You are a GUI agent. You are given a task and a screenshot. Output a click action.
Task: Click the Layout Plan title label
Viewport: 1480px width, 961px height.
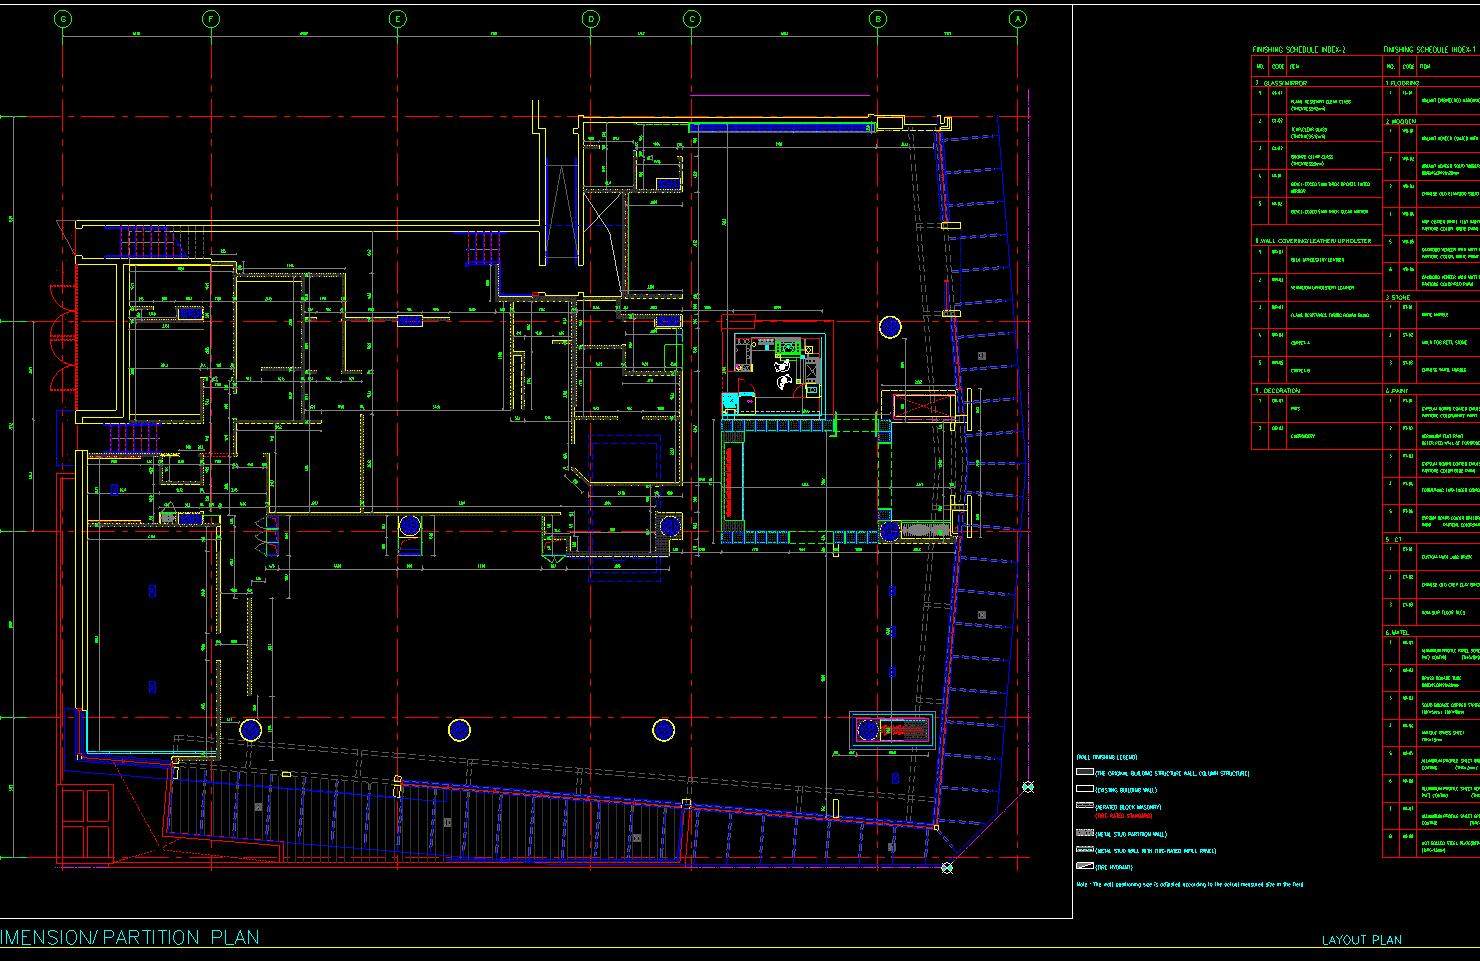click(x=1361, y=940)
